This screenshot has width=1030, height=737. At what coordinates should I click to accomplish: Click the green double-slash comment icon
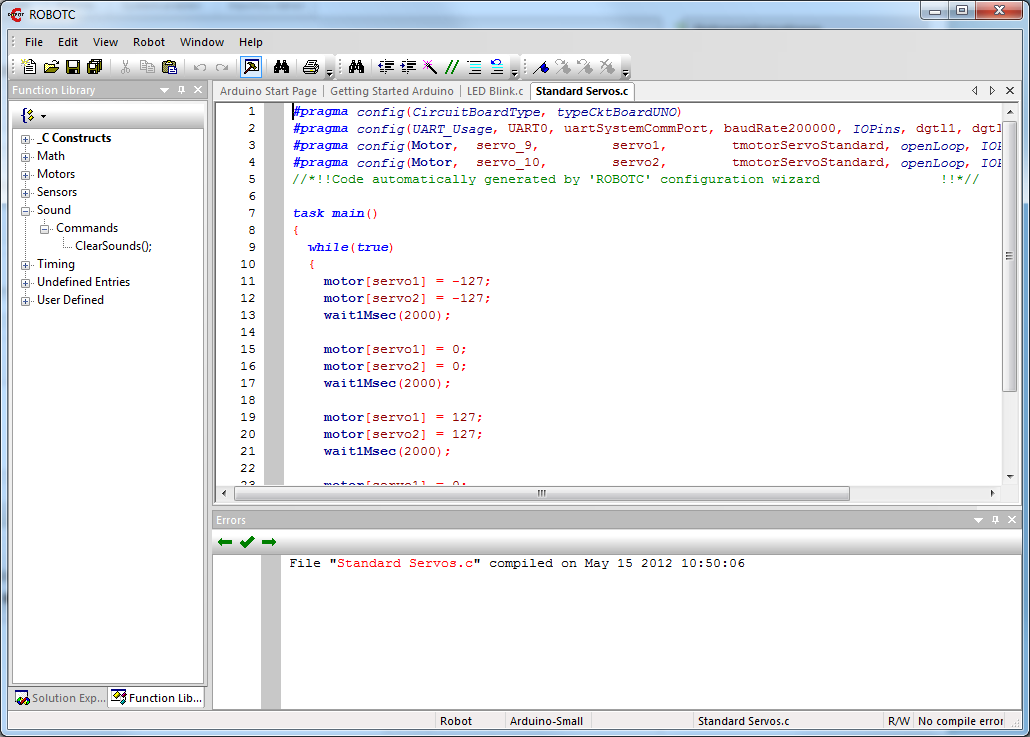[452, 67]
